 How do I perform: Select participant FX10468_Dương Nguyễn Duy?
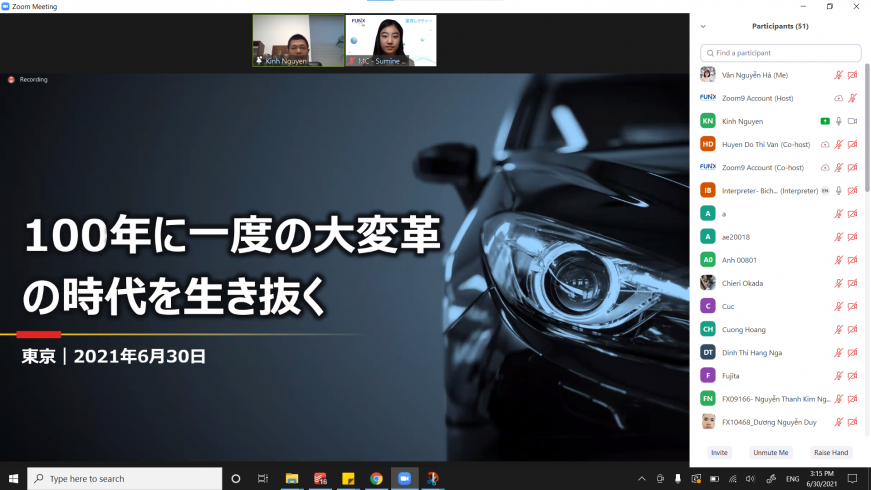coord(780,422)
